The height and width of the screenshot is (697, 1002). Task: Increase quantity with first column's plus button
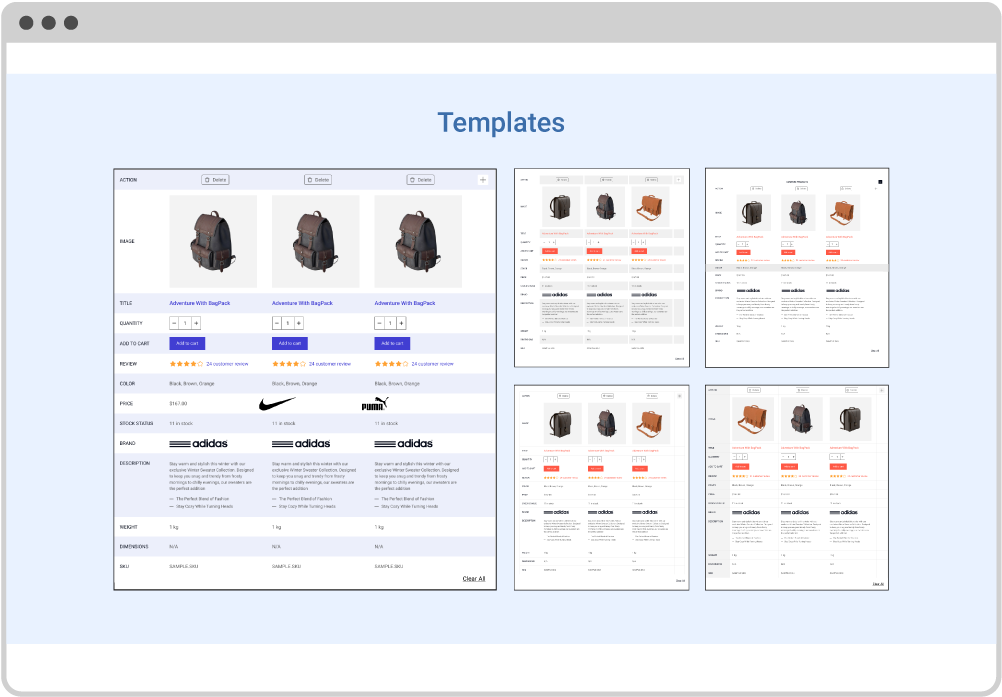(196, 323)
